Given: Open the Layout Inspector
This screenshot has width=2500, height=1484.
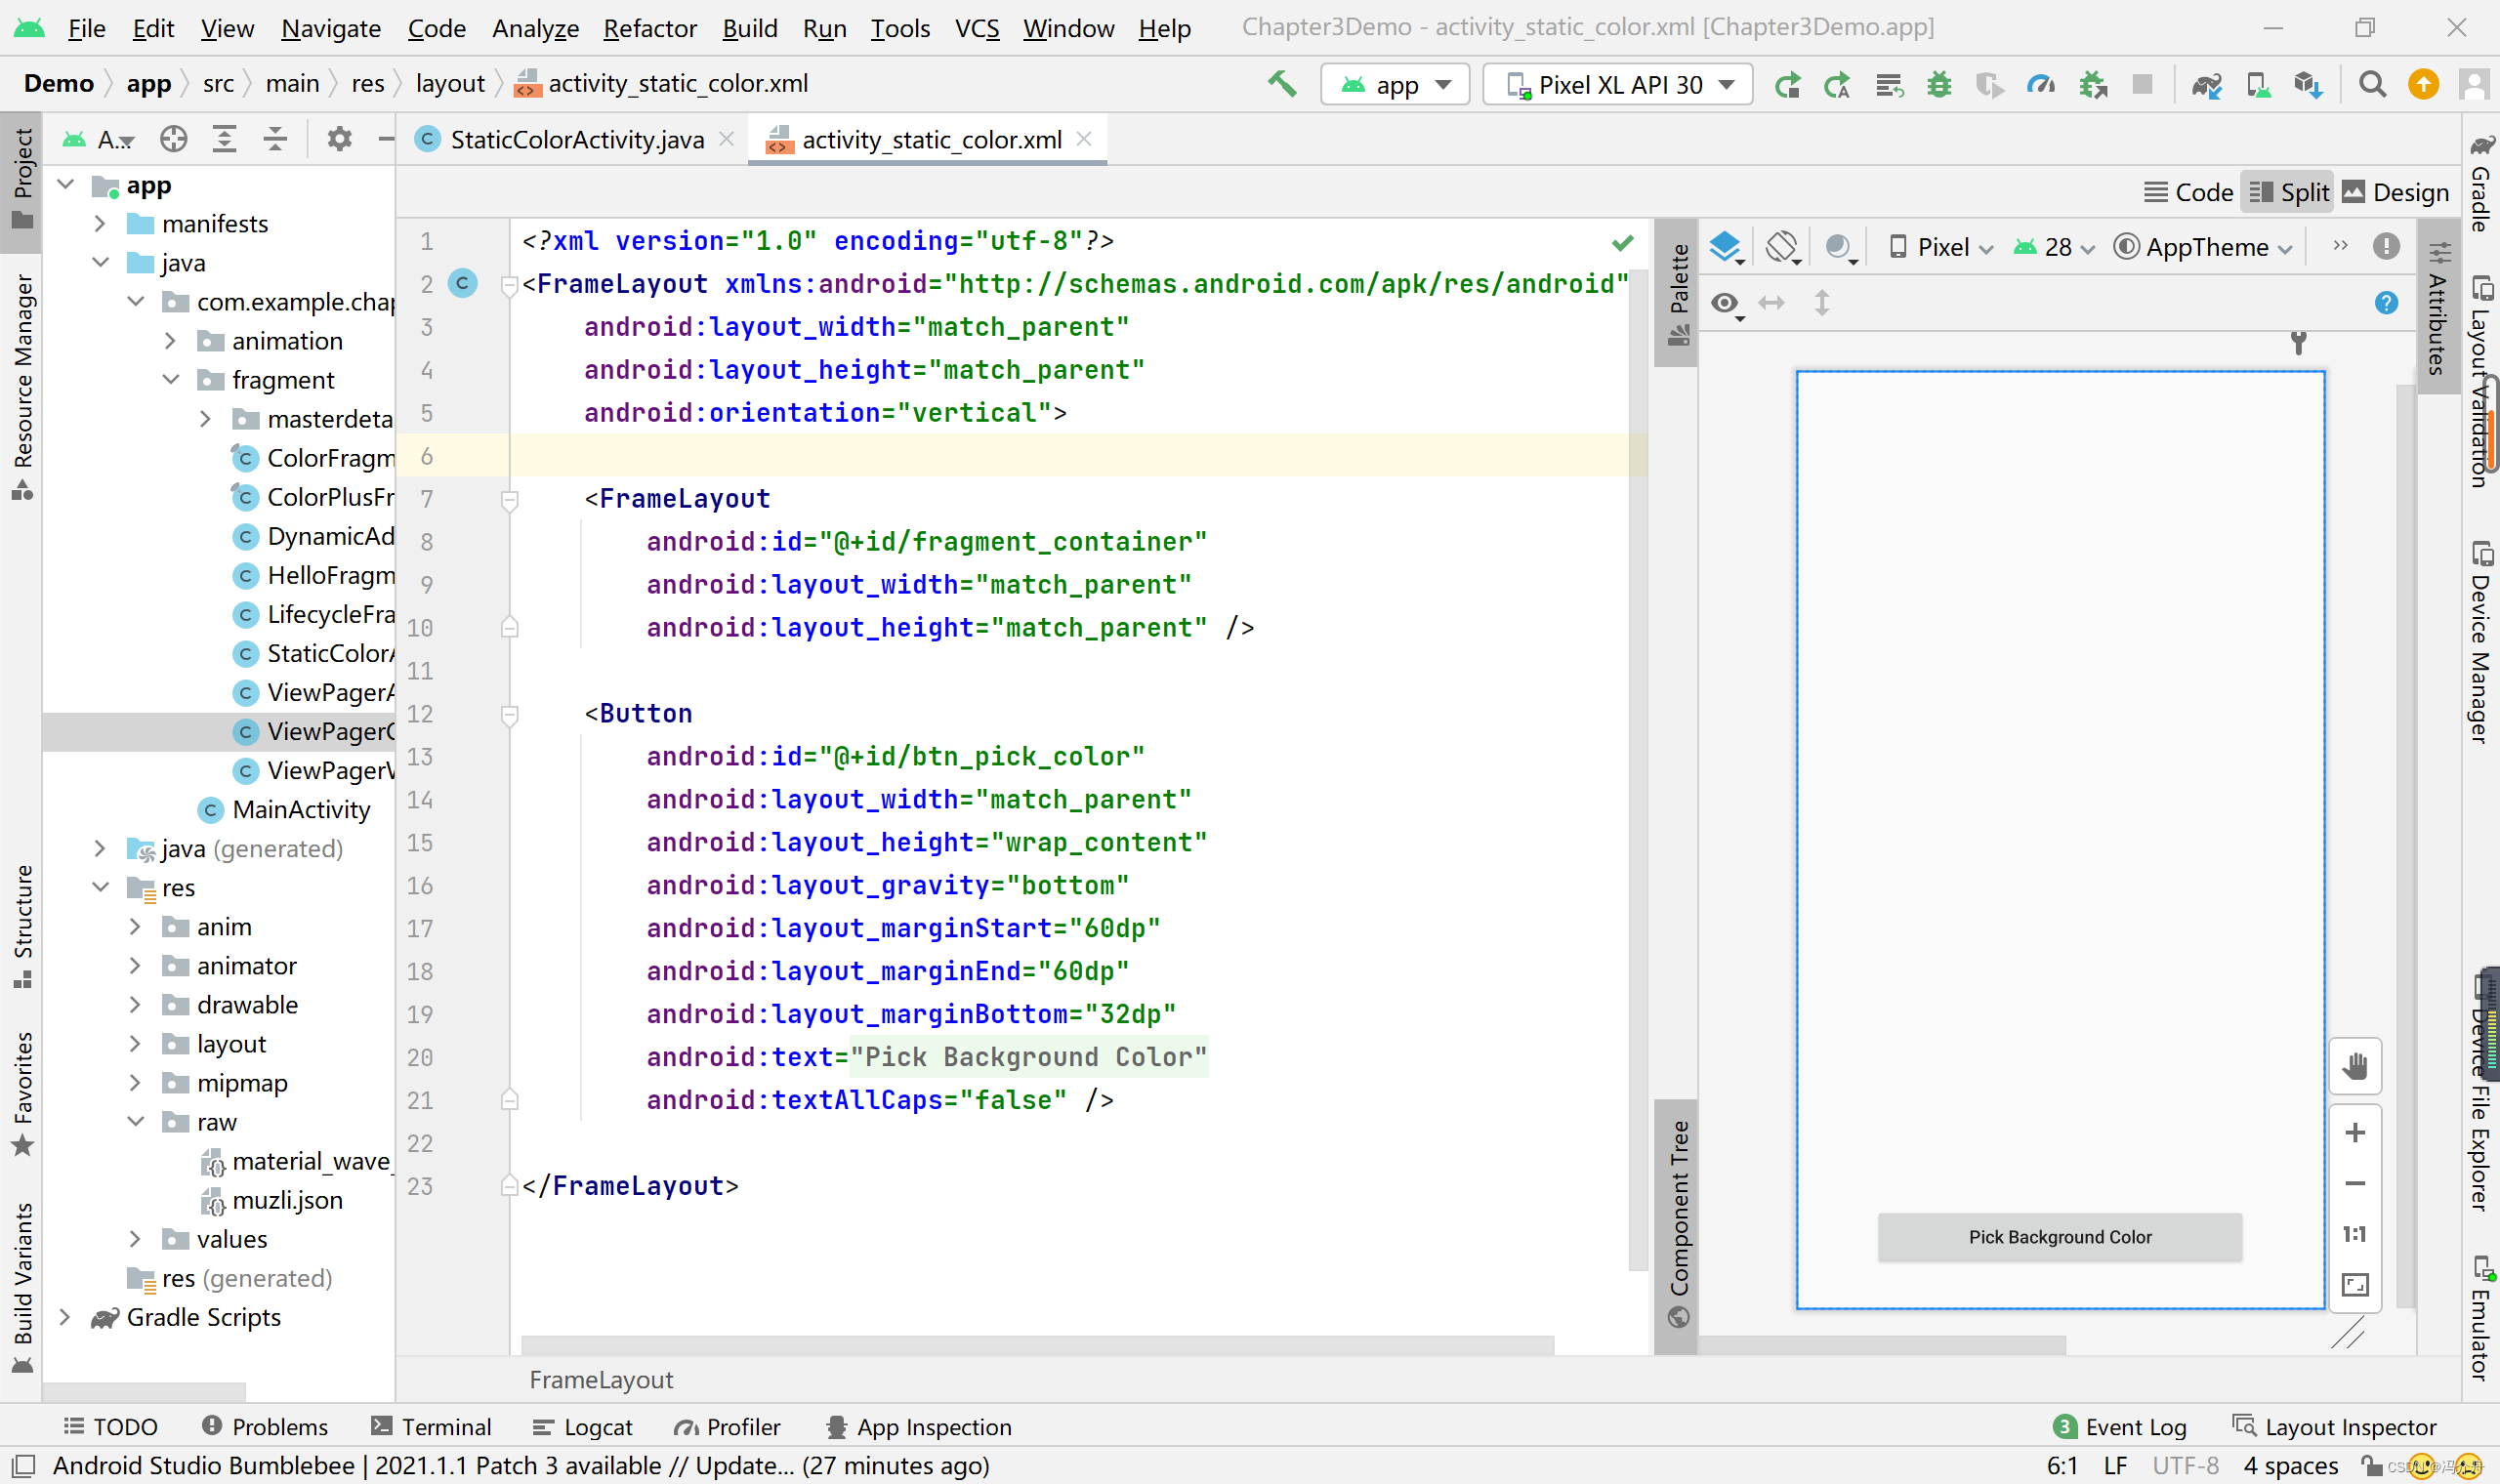Looking at the screenshot, I should point(2336,1427).
